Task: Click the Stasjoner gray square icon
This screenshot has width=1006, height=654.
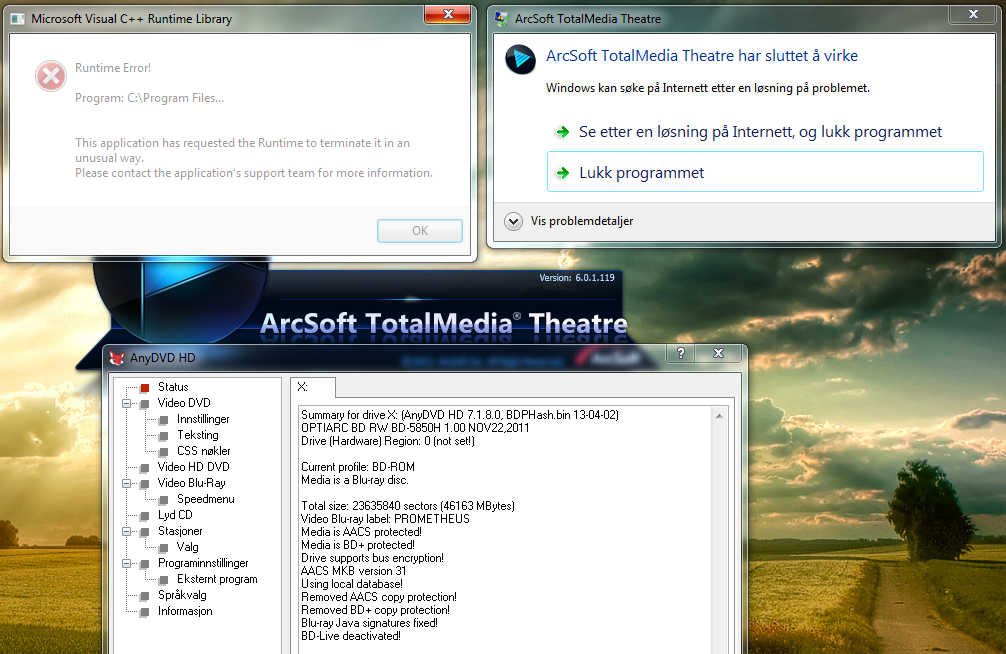Action: pos(145,532)
